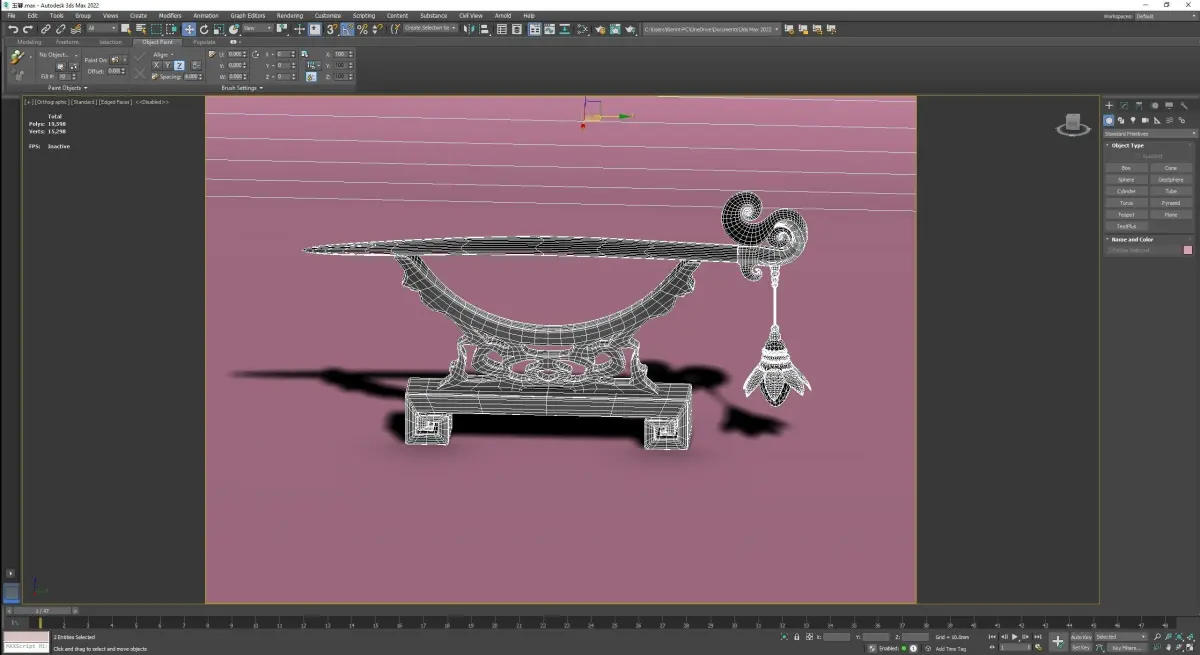Open the Mirror tool
The width and height of the screenshot is (1200, 655).
tap(468, 29)
